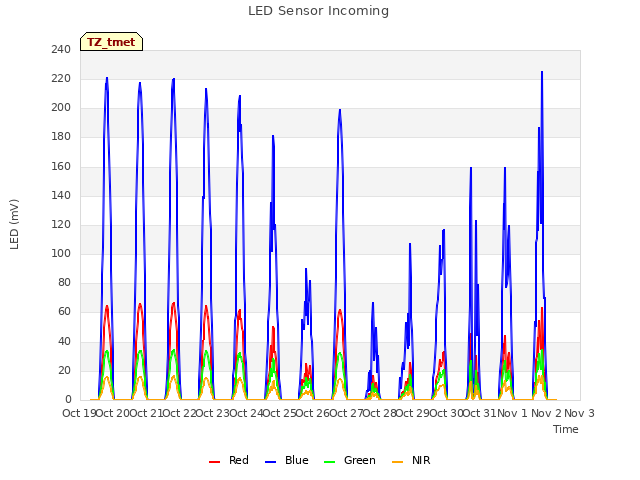The image size is (640, 480).
Task: Click the 100 y-axis tick label
Action: coord(61,253)
